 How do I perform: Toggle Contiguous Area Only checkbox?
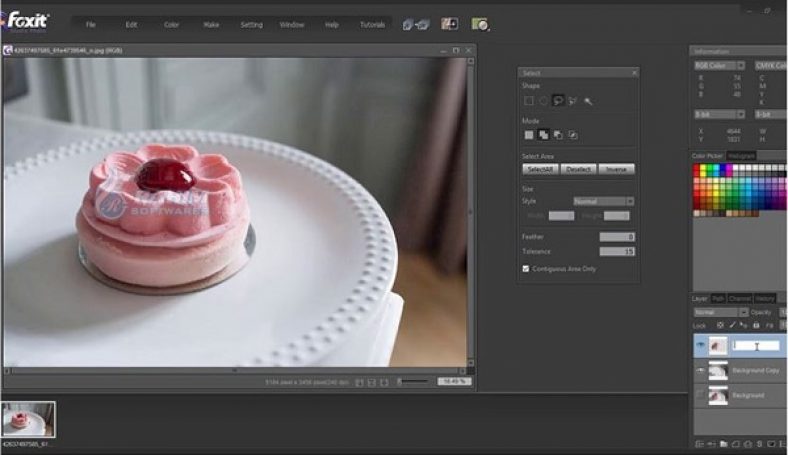coord(526,268)
